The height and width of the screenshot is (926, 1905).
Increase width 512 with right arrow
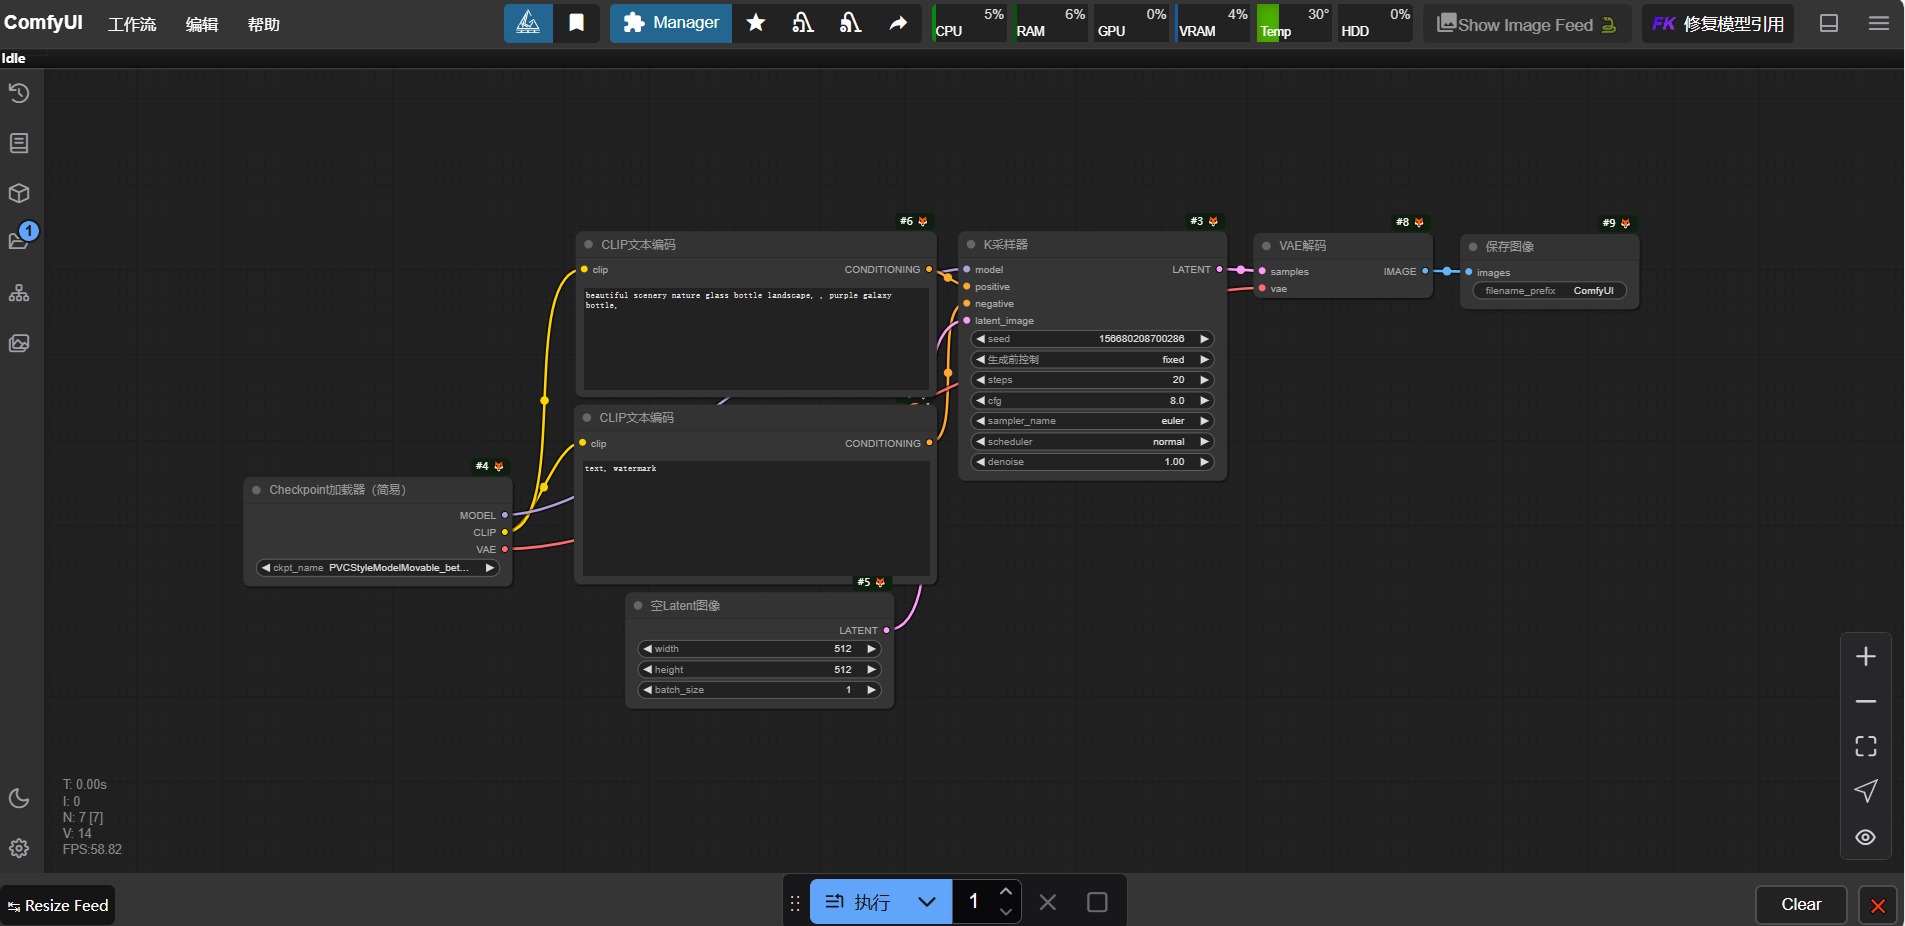871,649
